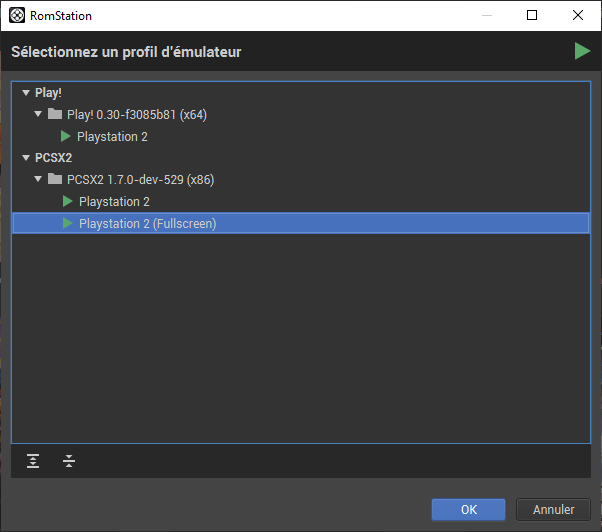The width and height of the screenshot is (602, 532).
Task: Collapse the Play! root group
Action: [26, 93]
